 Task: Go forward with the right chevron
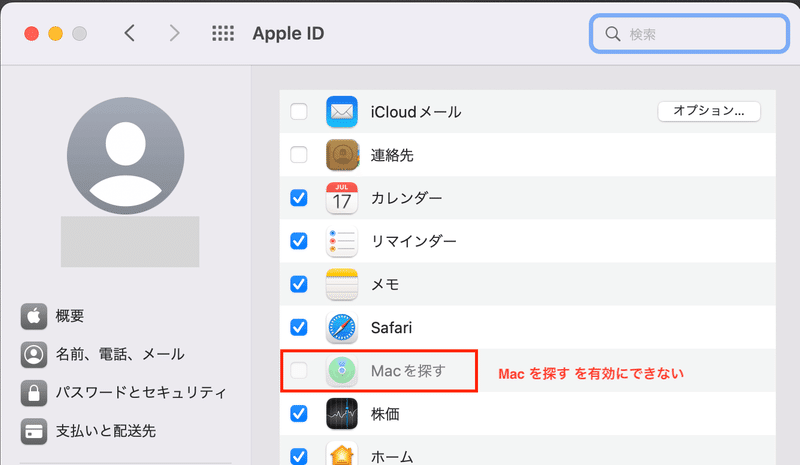click(174, 33)
